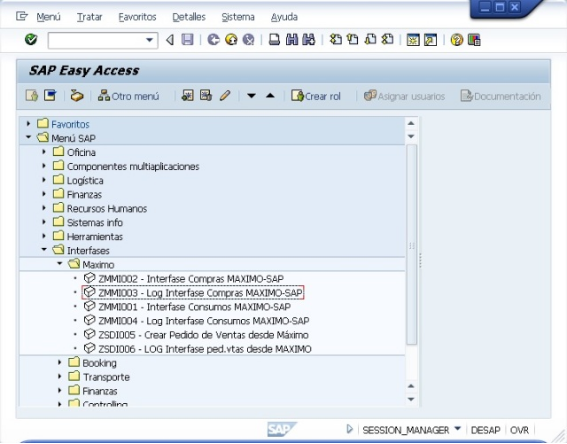Click the Delete Favorites icon

[x=206, y=96]
